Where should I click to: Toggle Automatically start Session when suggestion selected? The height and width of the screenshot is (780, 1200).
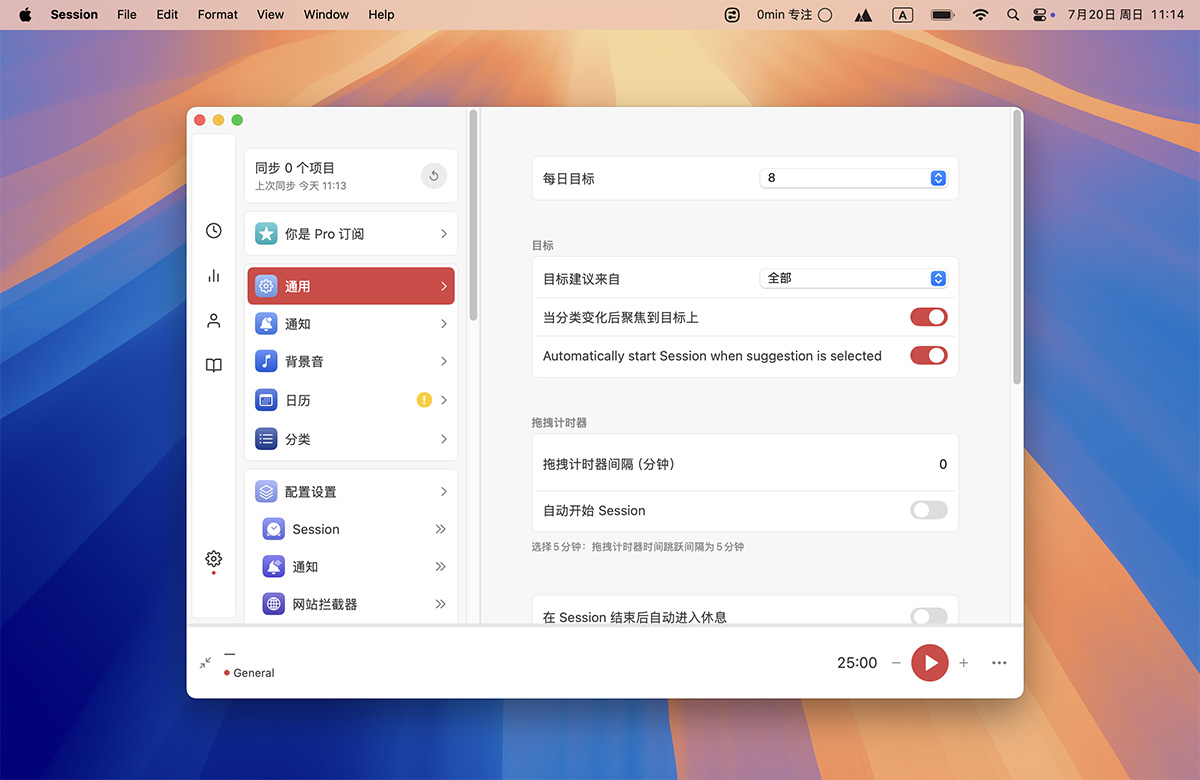[x=928, y=355]
